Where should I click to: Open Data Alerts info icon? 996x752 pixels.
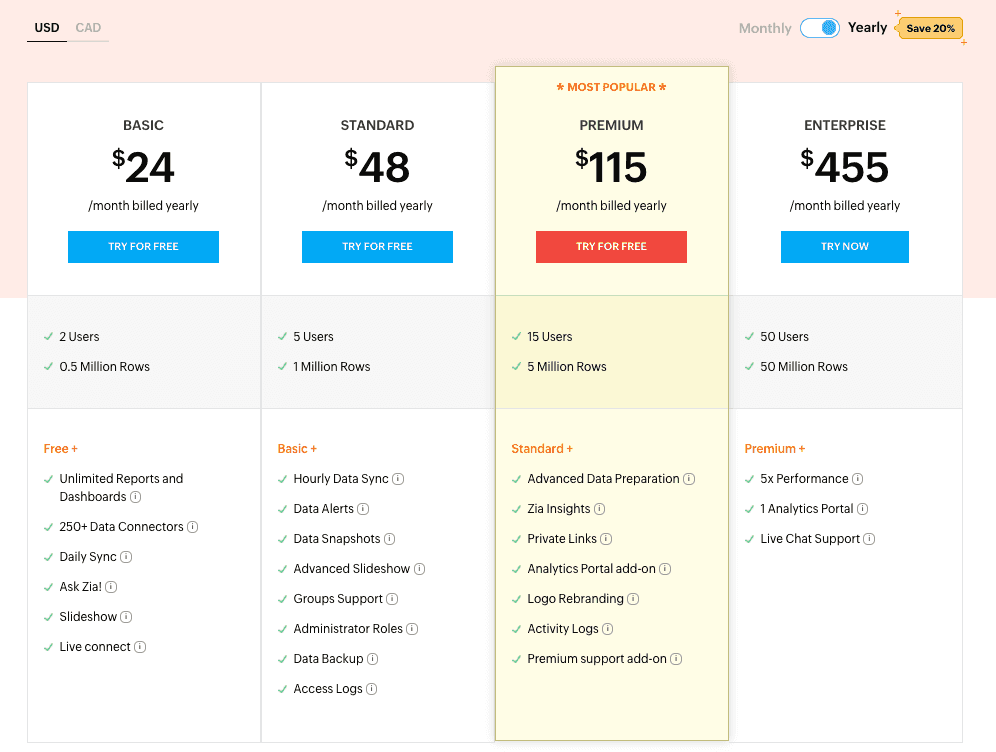pos(363,509)
